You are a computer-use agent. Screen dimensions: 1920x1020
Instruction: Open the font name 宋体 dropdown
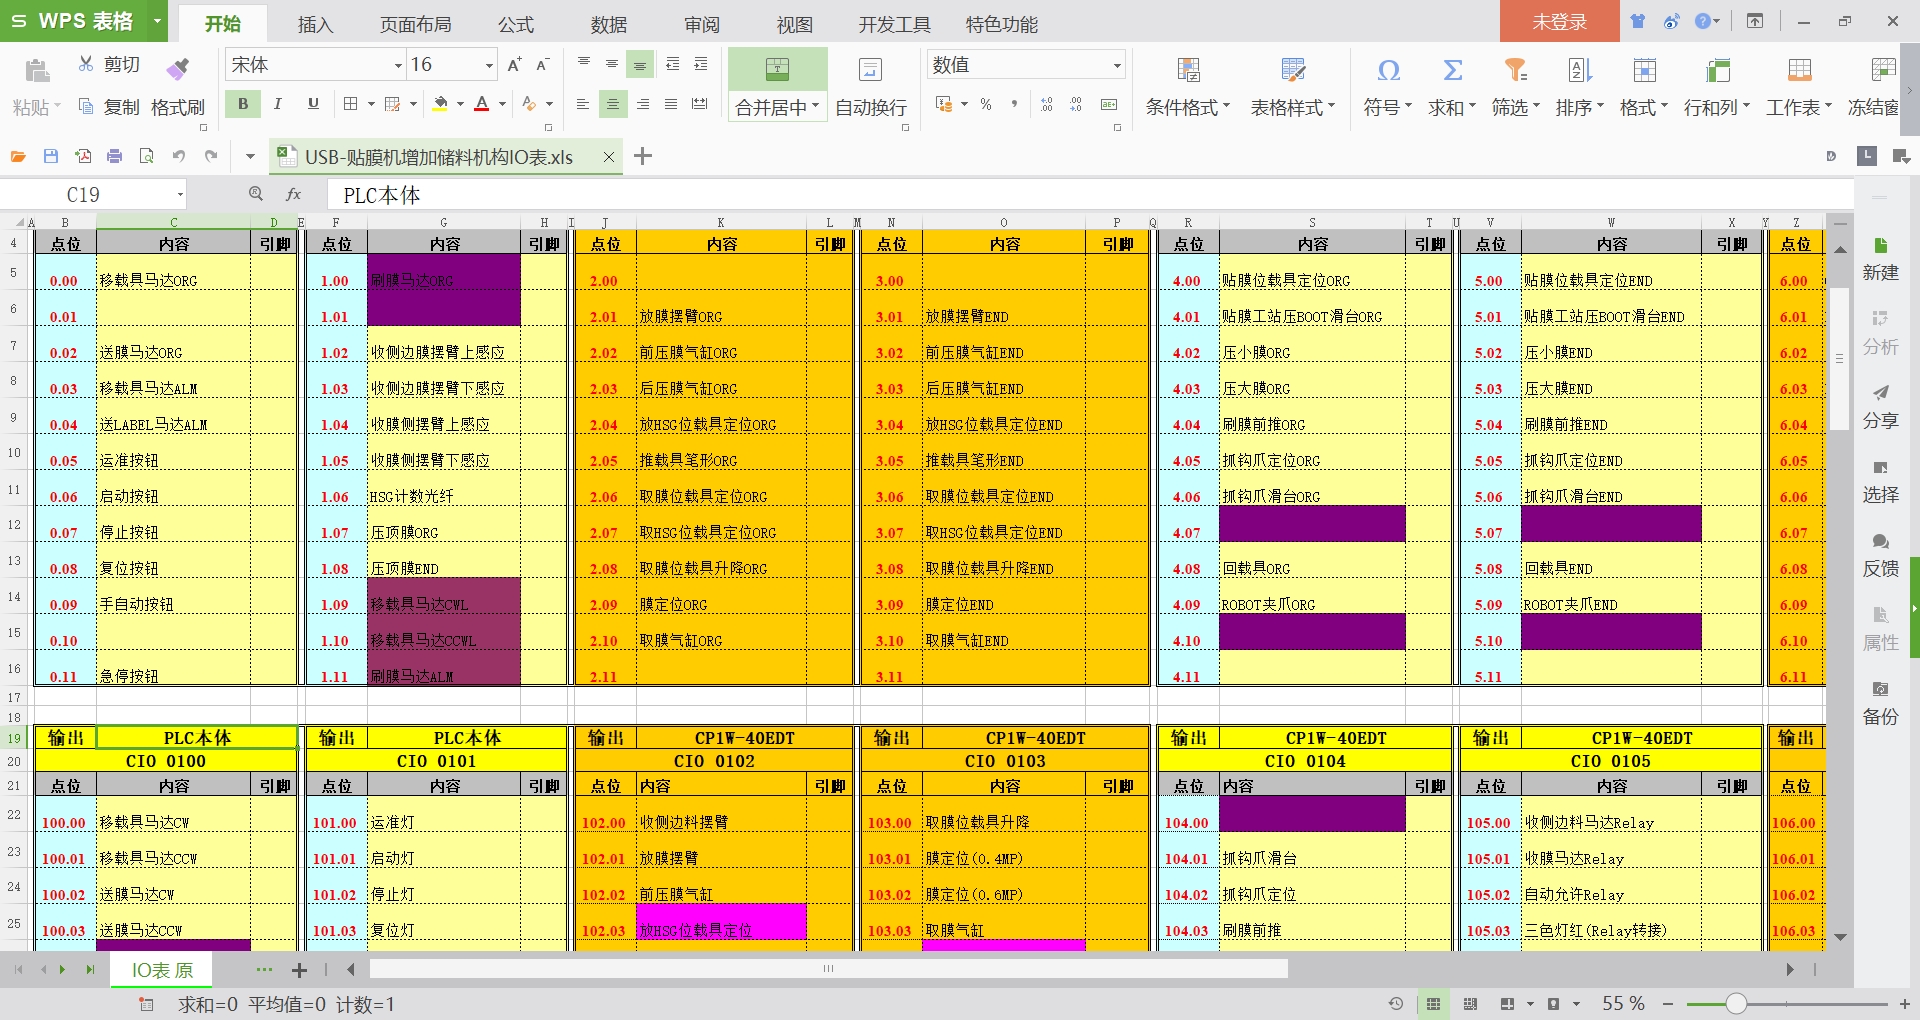398,66
